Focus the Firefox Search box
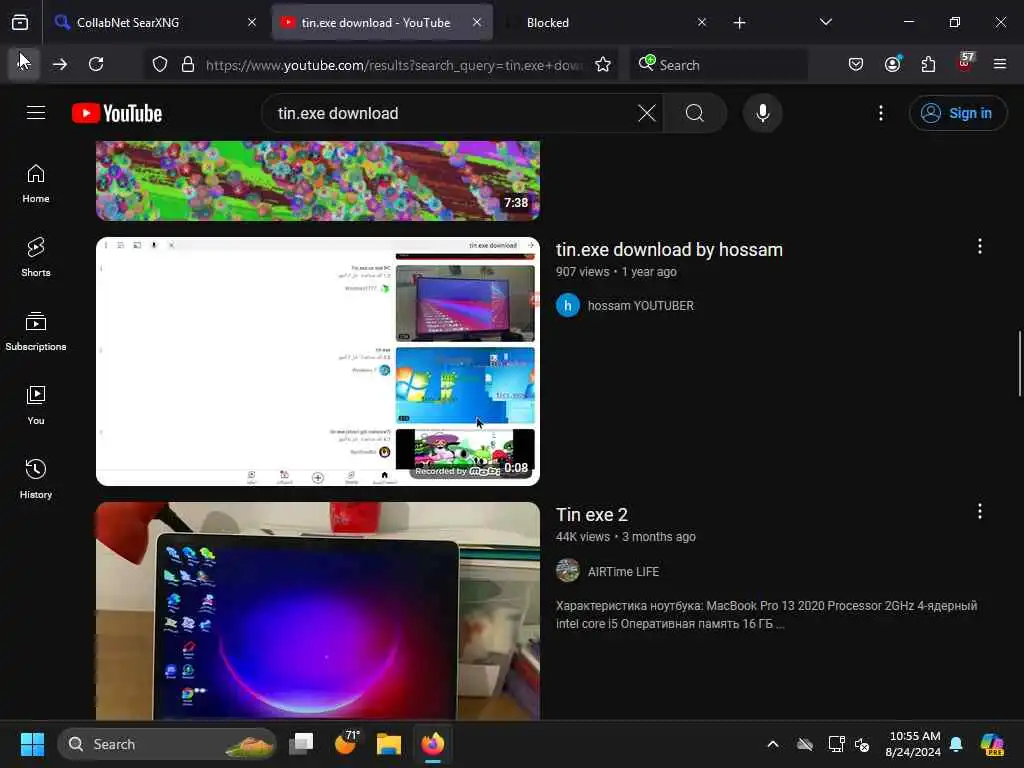 (x=718, y=65)
